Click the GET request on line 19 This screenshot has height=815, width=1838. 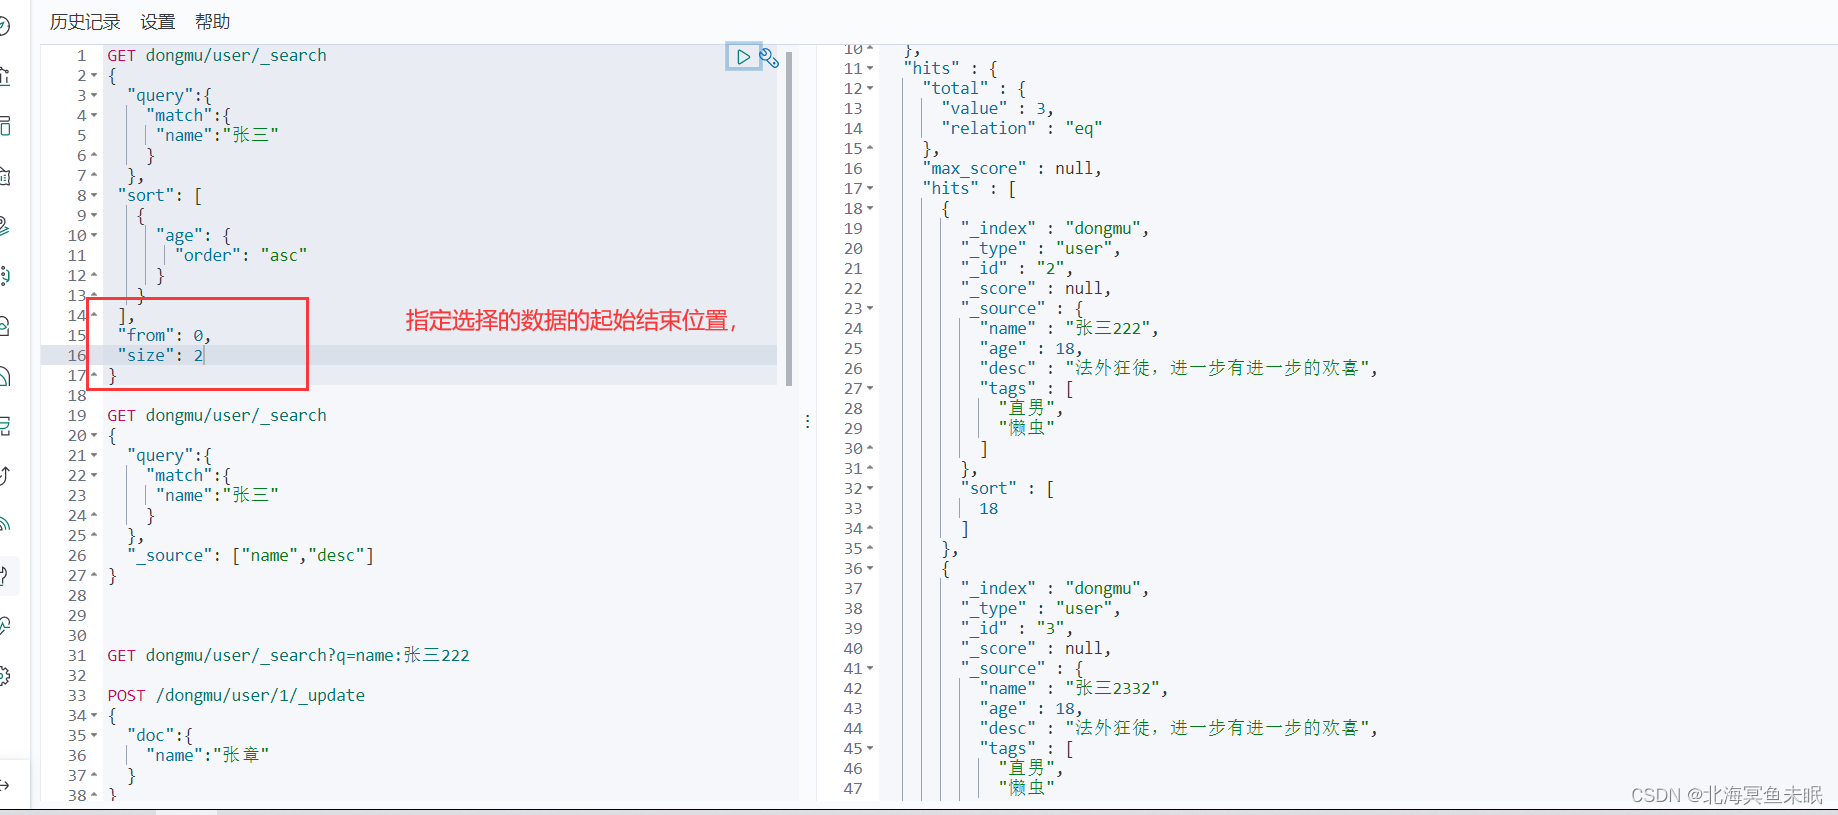coord(217,416)
